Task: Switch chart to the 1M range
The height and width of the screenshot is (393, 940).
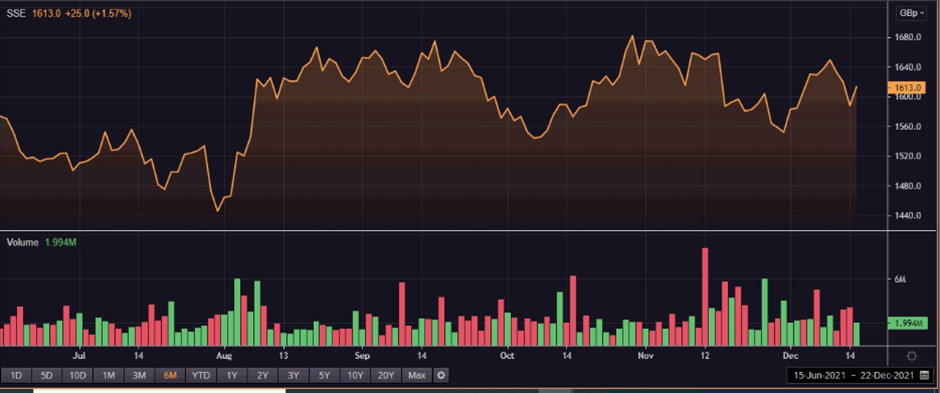Action: 109,376
